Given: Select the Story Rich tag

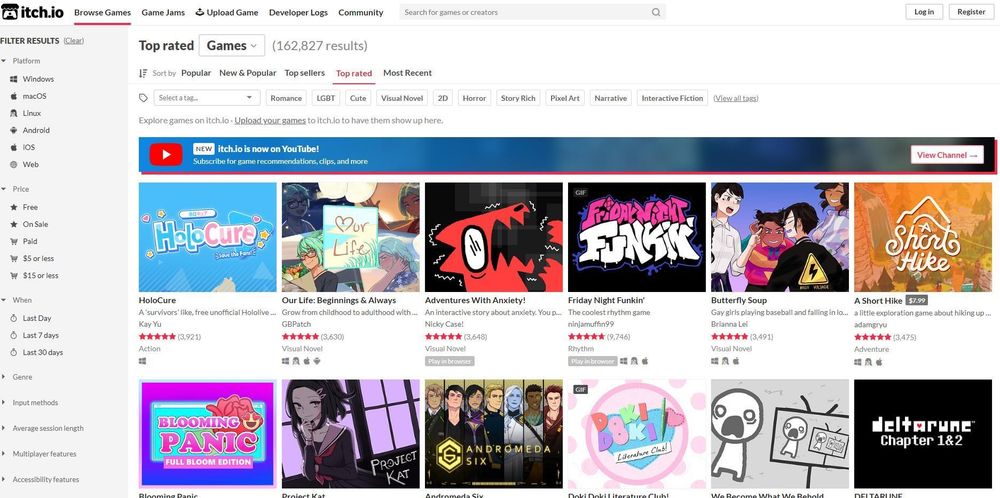Looking at the screenshot, I should (x=518, y=98).
